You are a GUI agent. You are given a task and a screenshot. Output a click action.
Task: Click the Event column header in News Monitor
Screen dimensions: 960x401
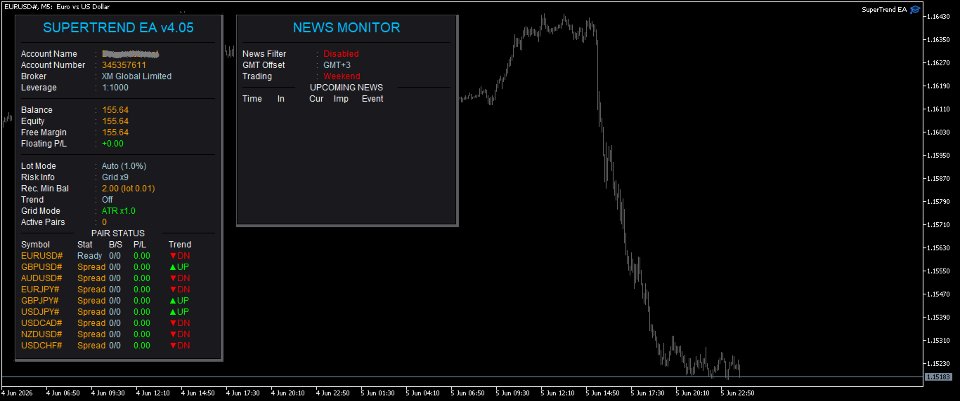coord(372,99)
